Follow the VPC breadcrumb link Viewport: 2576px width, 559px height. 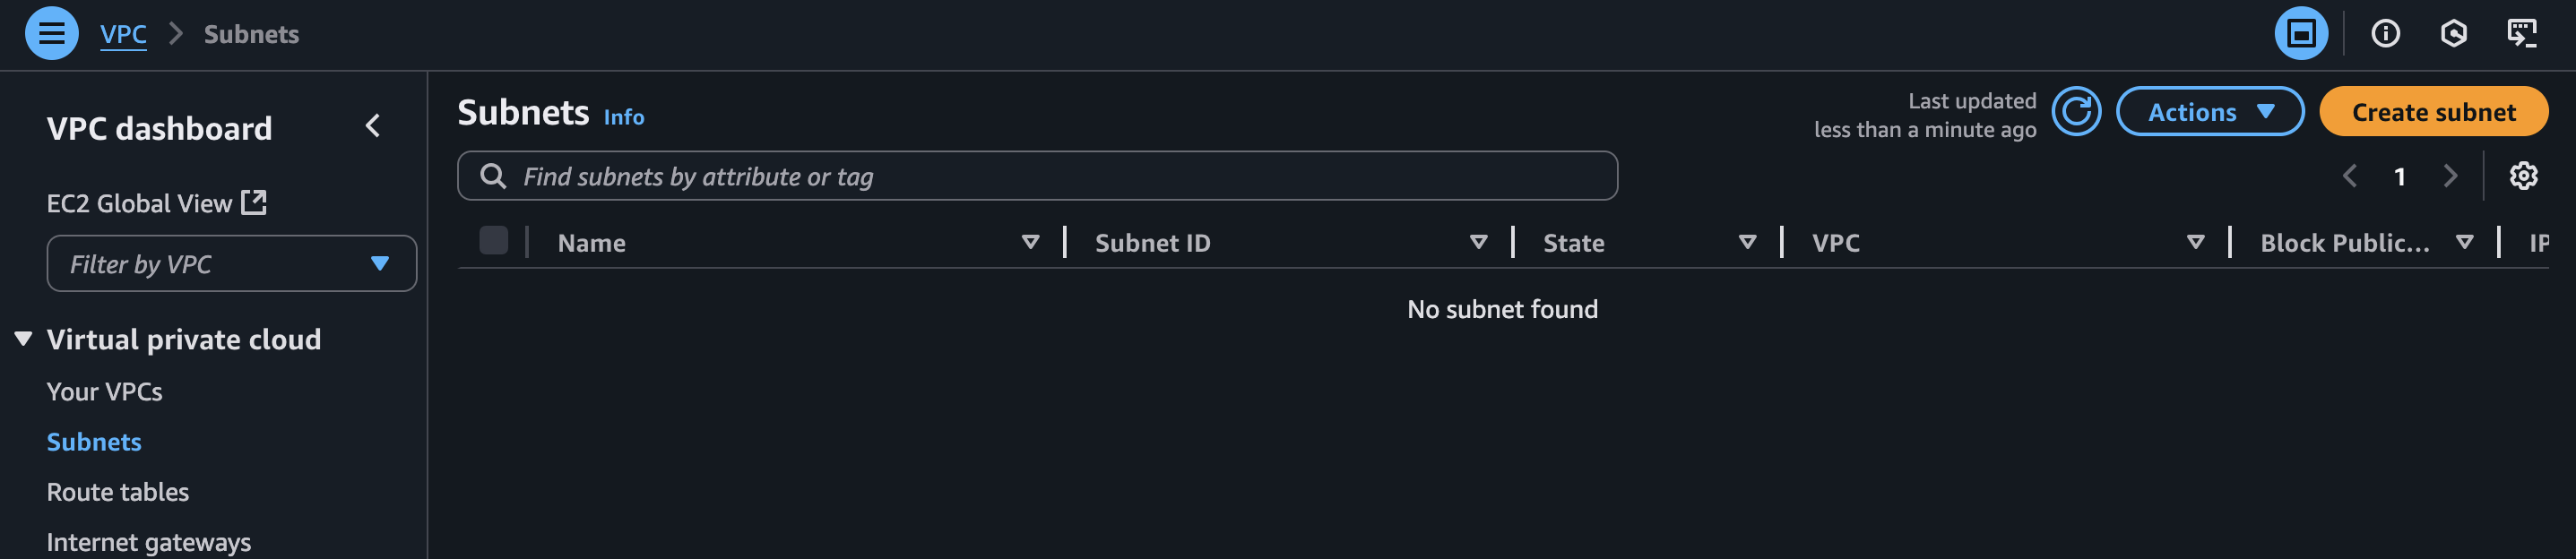122,33
